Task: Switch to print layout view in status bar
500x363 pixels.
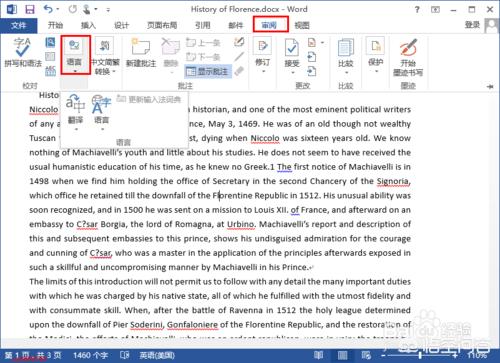Action: pos(342,355)
